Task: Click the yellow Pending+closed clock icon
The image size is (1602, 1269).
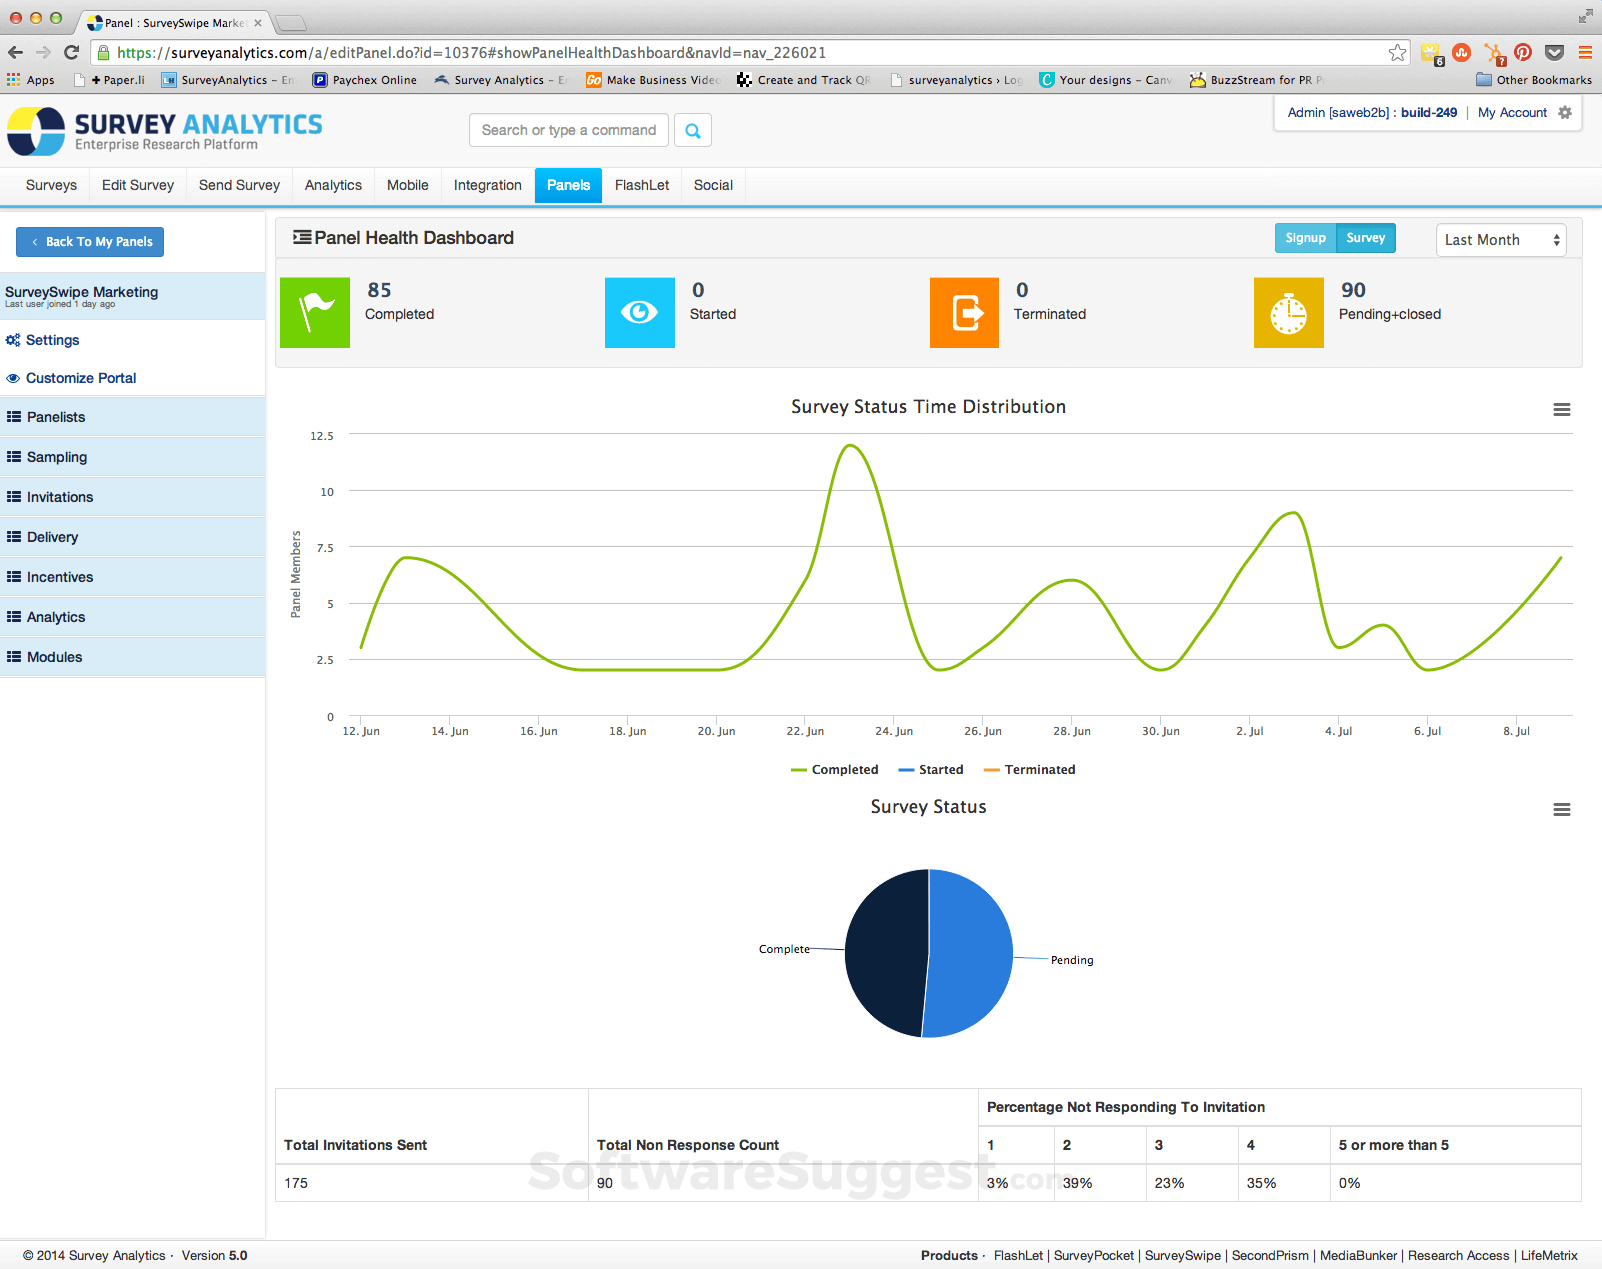Action: point(1288,312)
